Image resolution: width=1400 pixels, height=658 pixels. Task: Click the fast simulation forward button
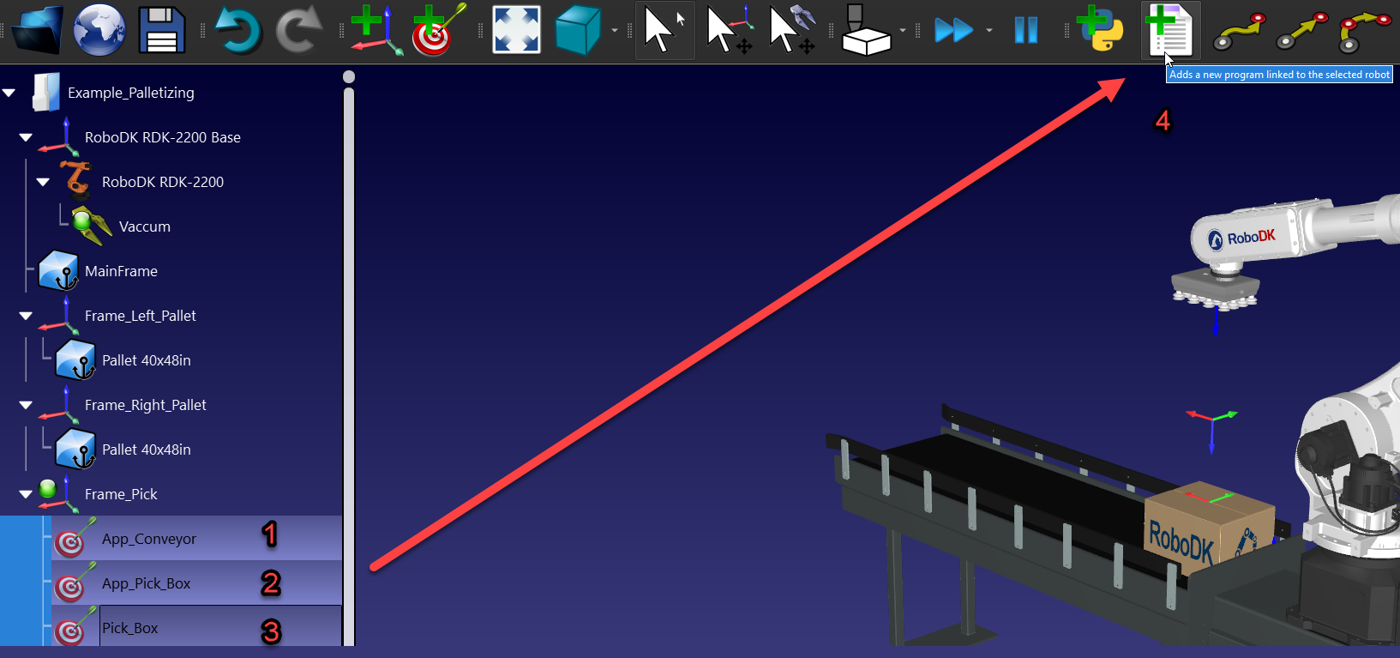click(953, 30)
